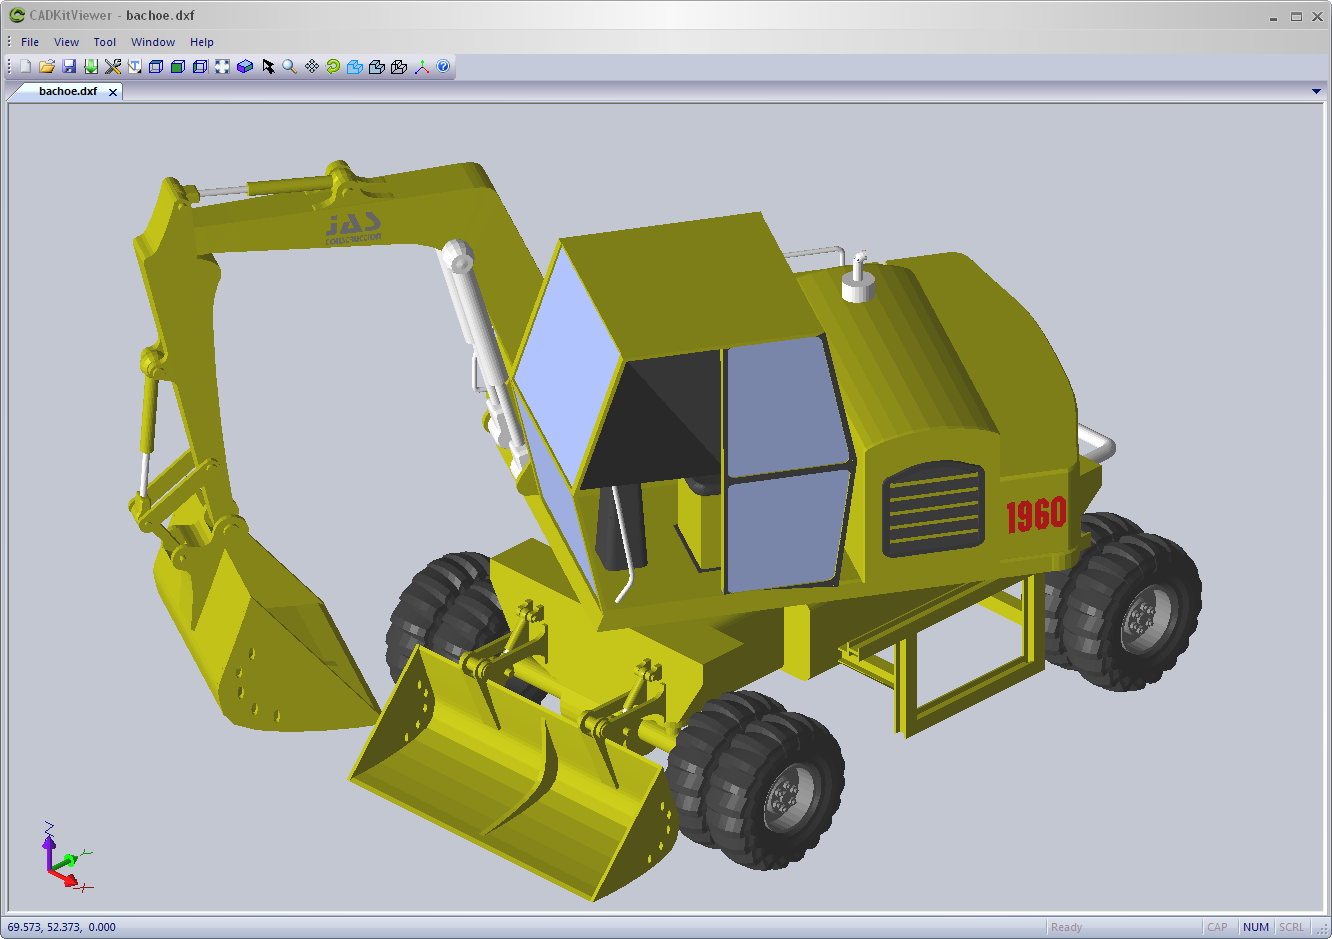Close the bachoe.dxf tab with its X
This screenshot has width=1332, height=939.
[x=113, y=91]
